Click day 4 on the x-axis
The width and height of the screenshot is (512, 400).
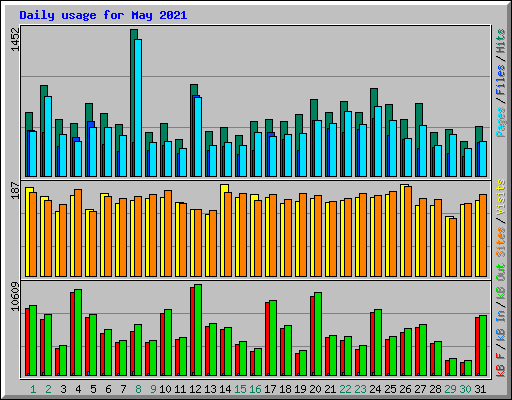pyautogui.click(x=78, y=389)
